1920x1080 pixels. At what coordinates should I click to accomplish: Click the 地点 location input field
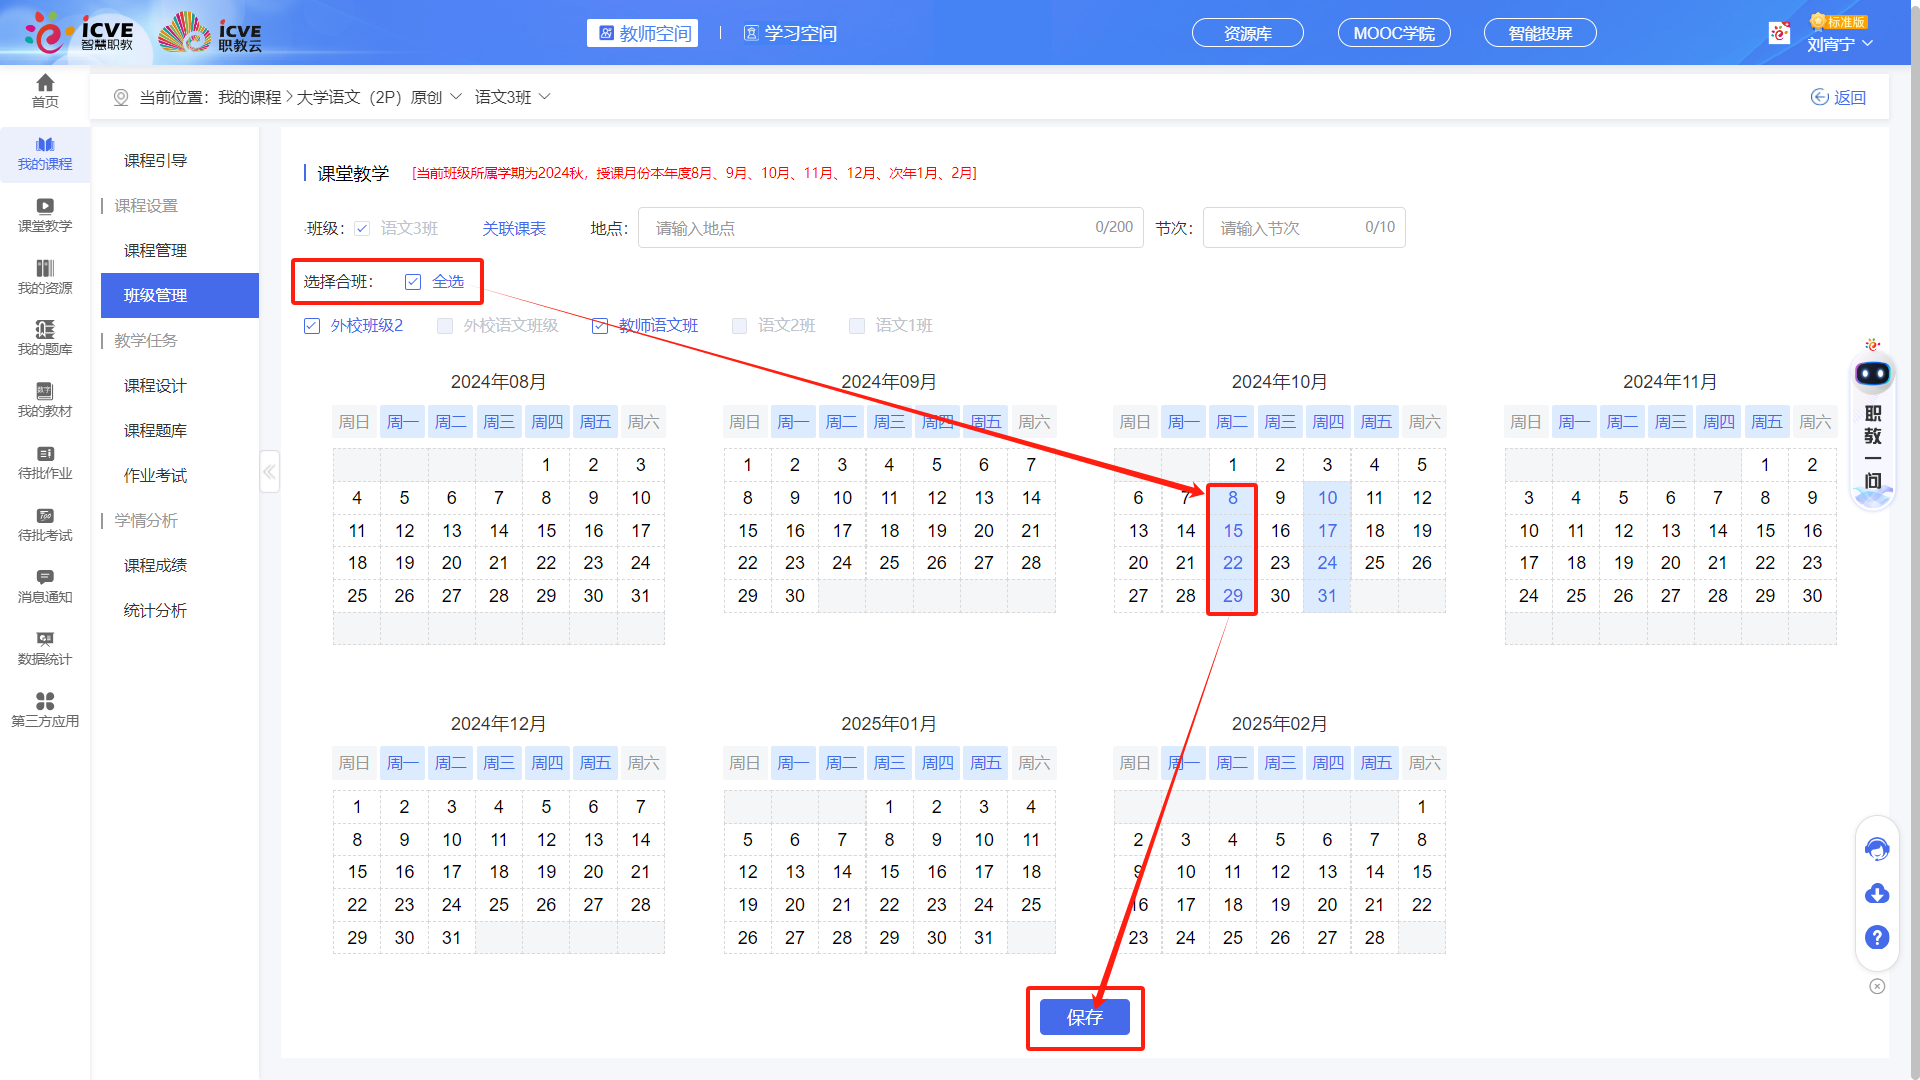coord(890,227)
